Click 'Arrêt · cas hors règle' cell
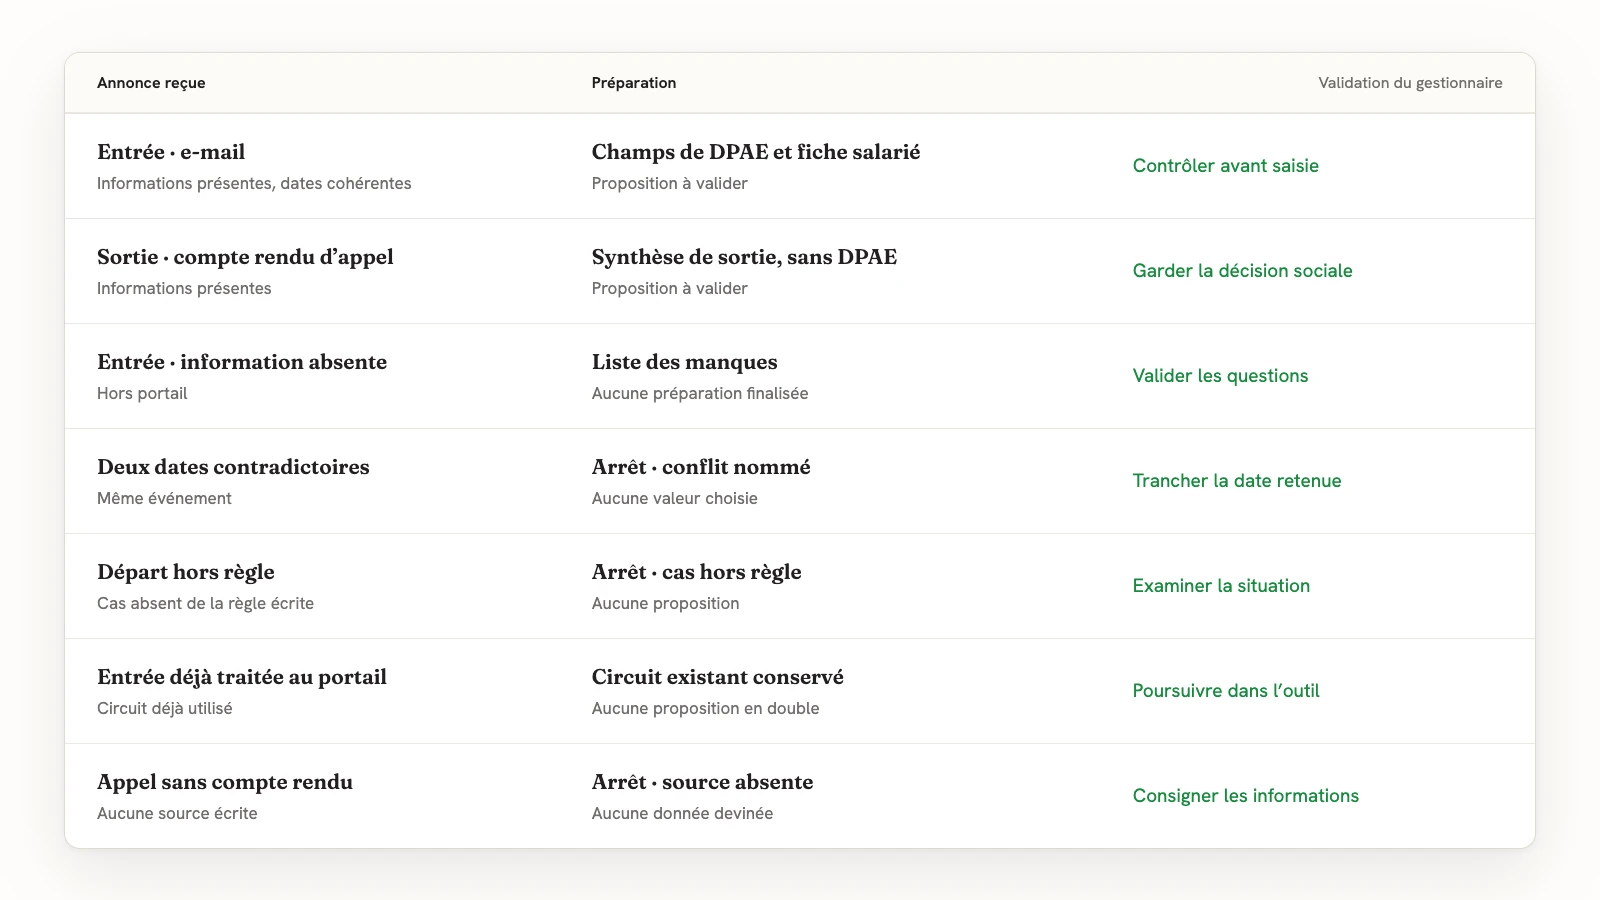This screenshot has width=1600, height=900. tap(697, 572)
